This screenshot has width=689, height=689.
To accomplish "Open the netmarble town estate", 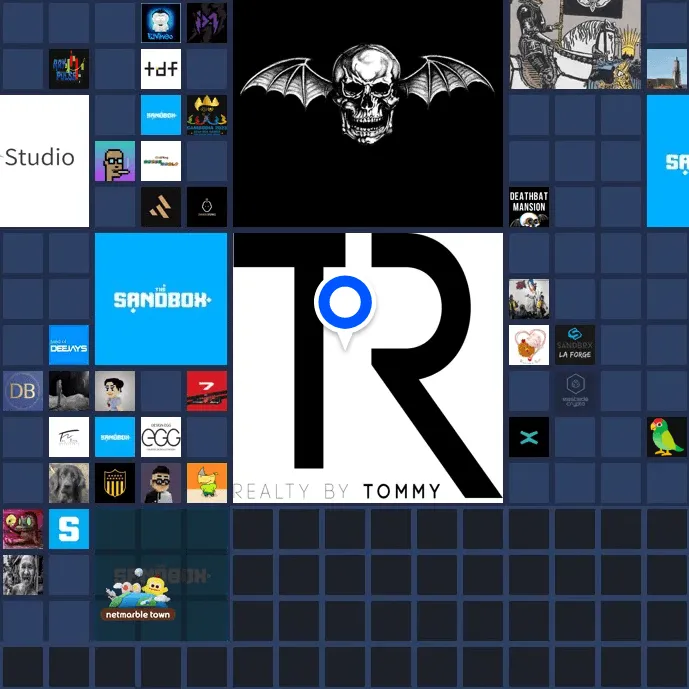I will (x=161, y=575).
